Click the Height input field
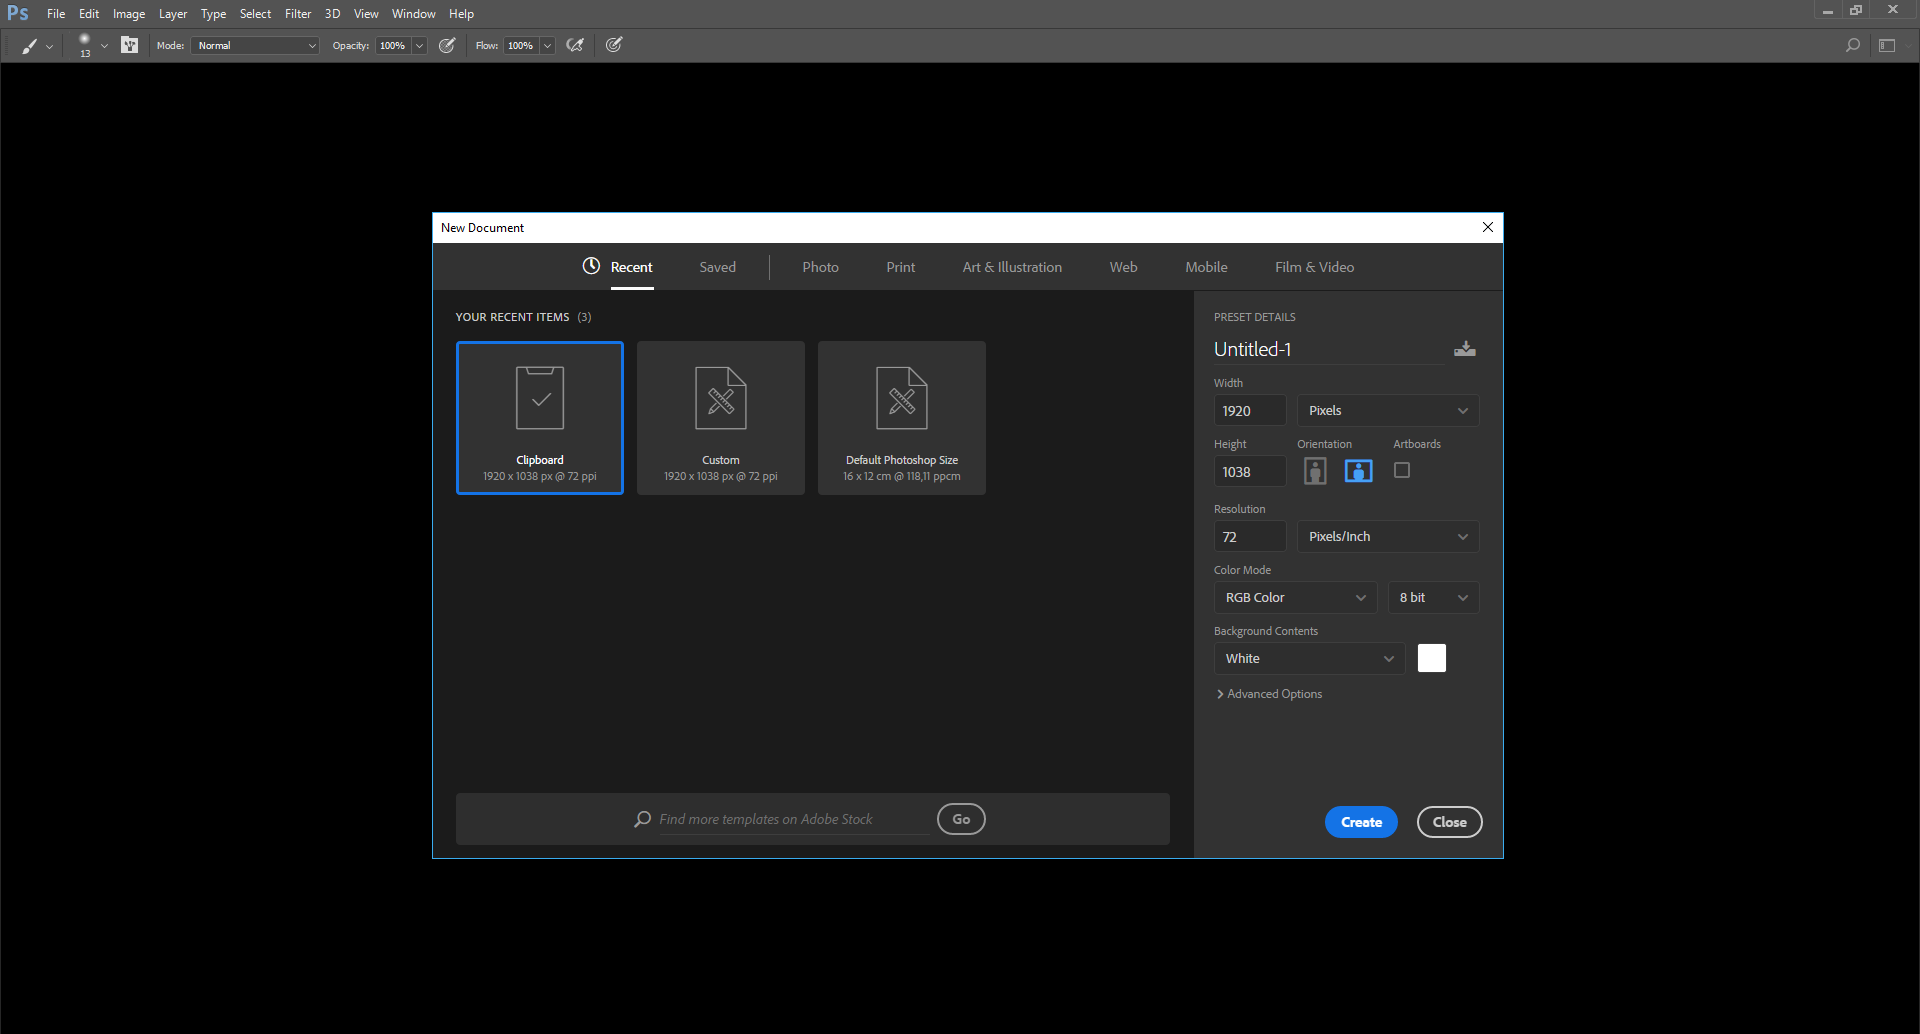The height and width of the screenshot is (1034, 1920). coord(1250,472)
